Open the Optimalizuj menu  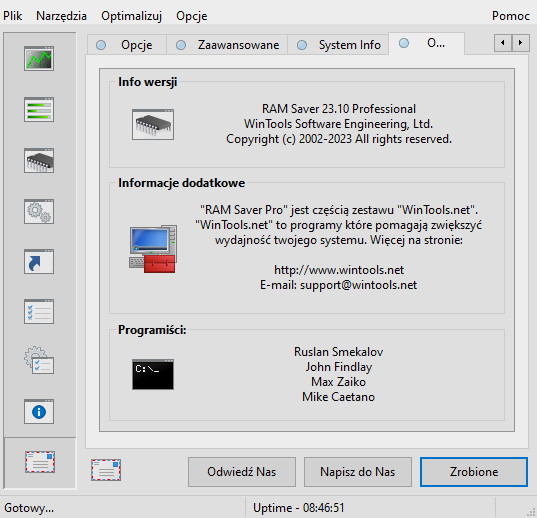tap(131, 16)
